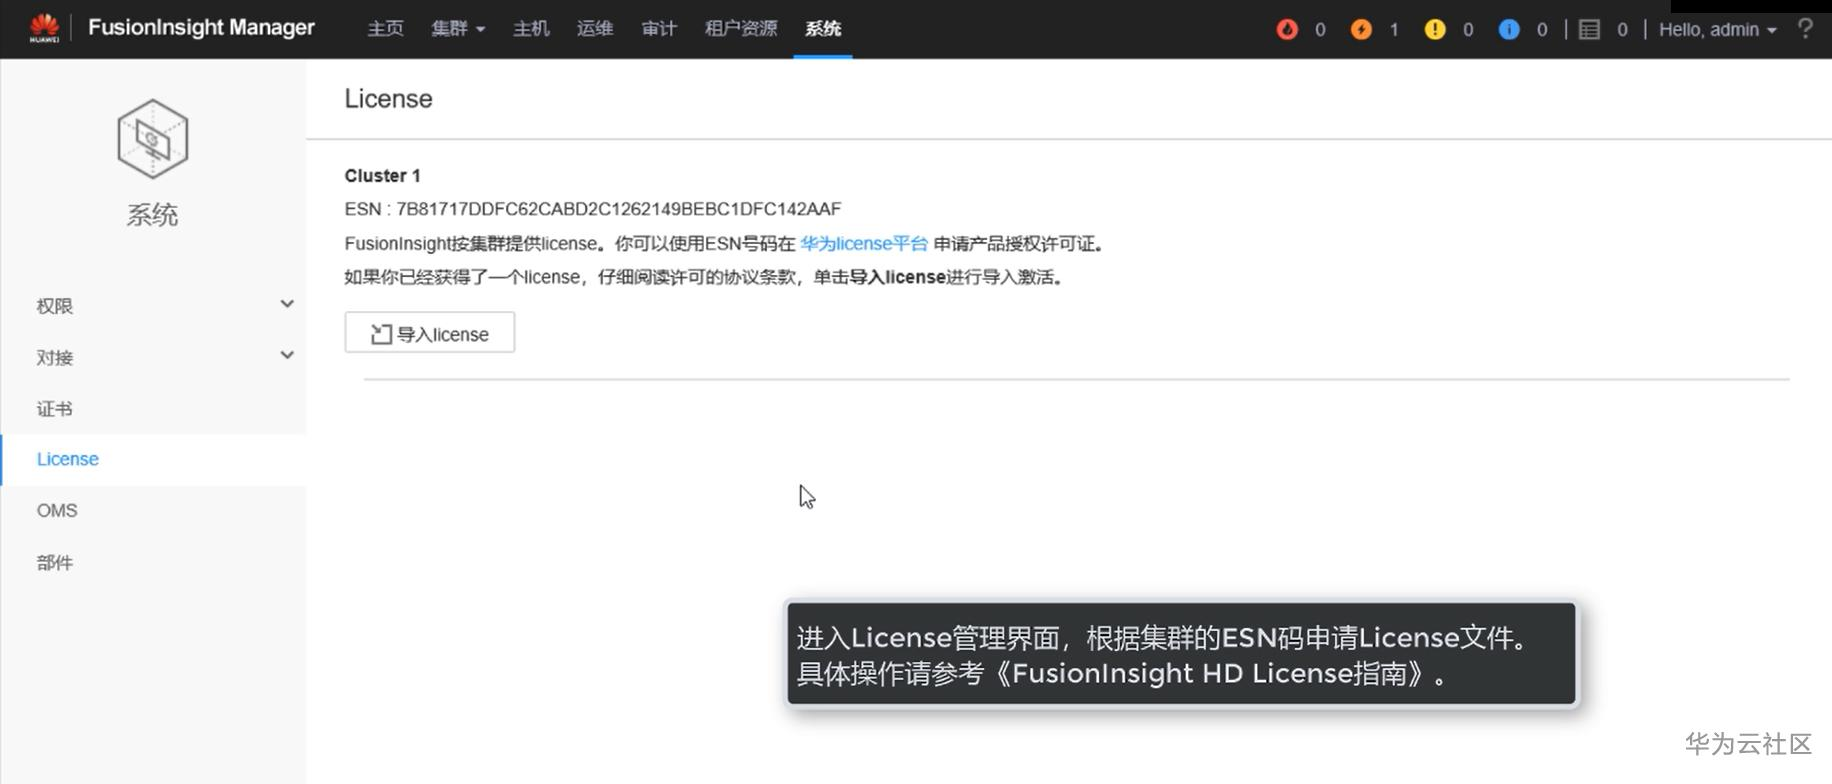The image size is (1832, 784).
Task: Click the 系统 hexagon icon in sidebar
Action: [152, 139]
